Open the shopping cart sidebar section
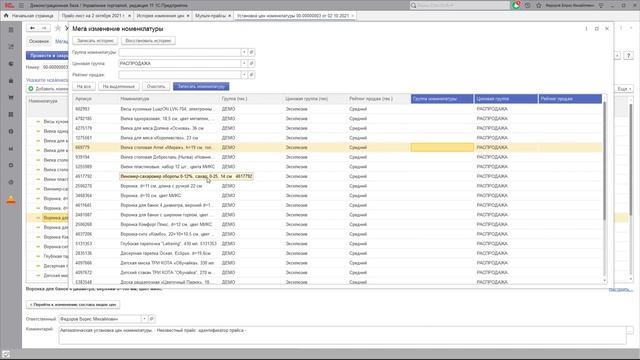Image resolution: width=640 pixels, height=360 pixels. click(x=11, y=98)
